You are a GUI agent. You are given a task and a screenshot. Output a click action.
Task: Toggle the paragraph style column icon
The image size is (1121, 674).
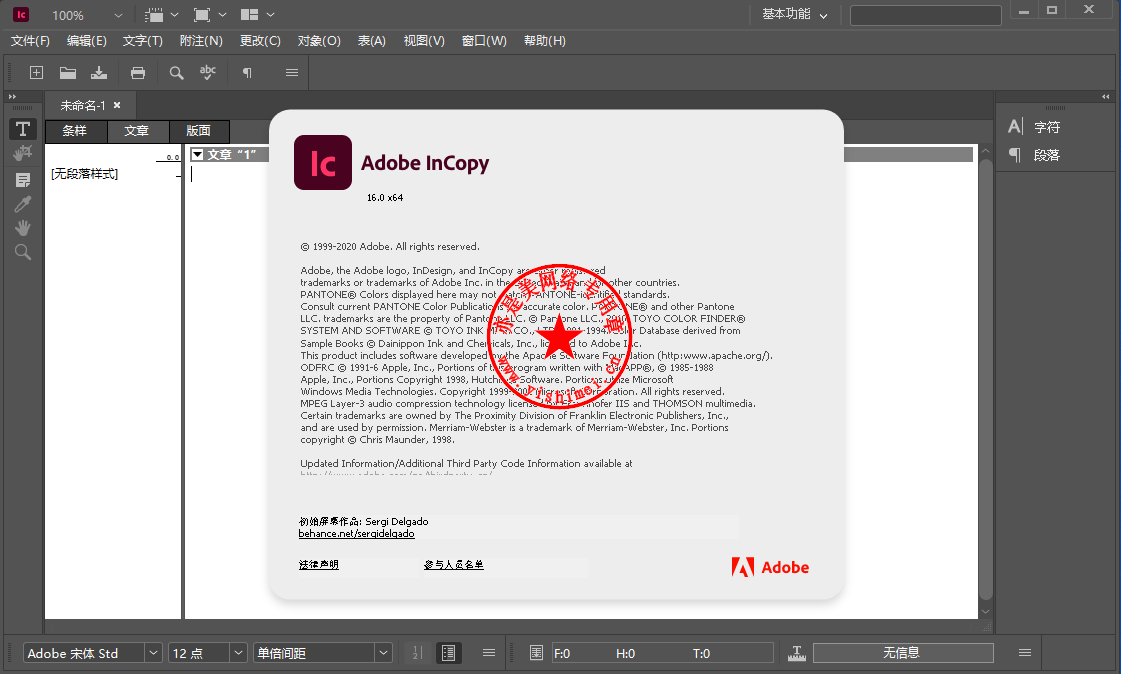pyautogui.click(x=448, y=653)
